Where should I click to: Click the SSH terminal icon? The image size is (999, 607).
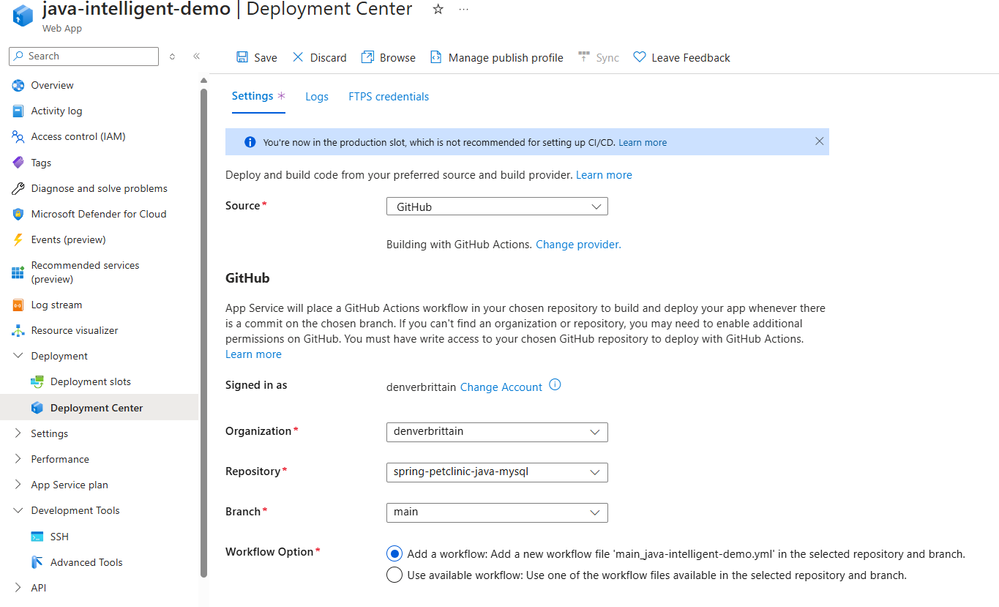click(37, 537)
